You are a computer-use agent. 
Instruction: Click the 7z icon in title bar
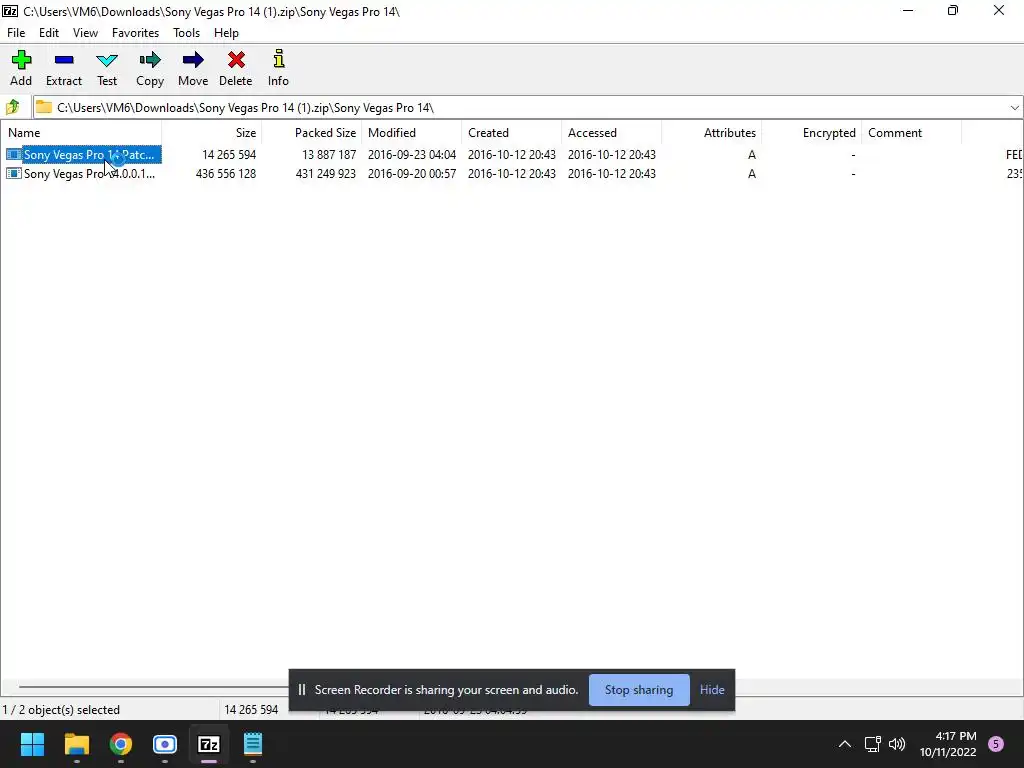click(x=10, y=11)
